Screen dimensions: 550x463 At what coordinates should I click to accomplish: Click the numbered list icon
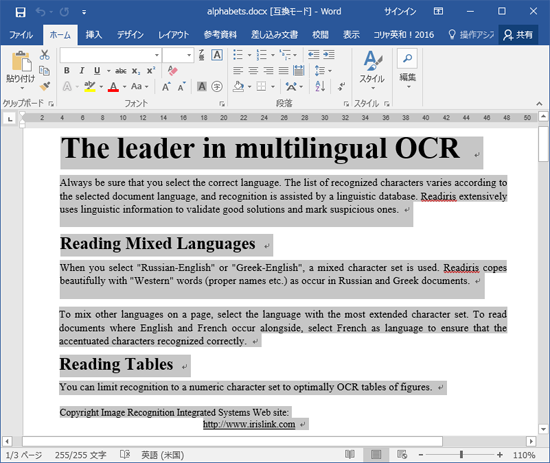(x=261, y=55)
